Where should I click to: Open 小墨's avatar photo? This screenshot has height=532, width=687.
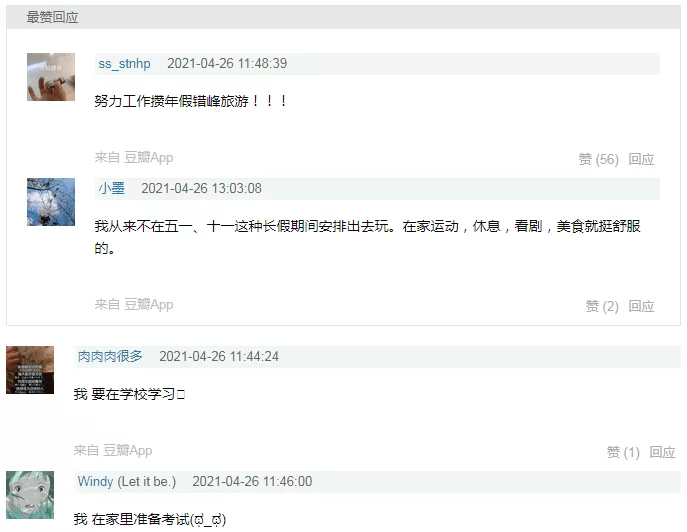click(x=51, y=202)
